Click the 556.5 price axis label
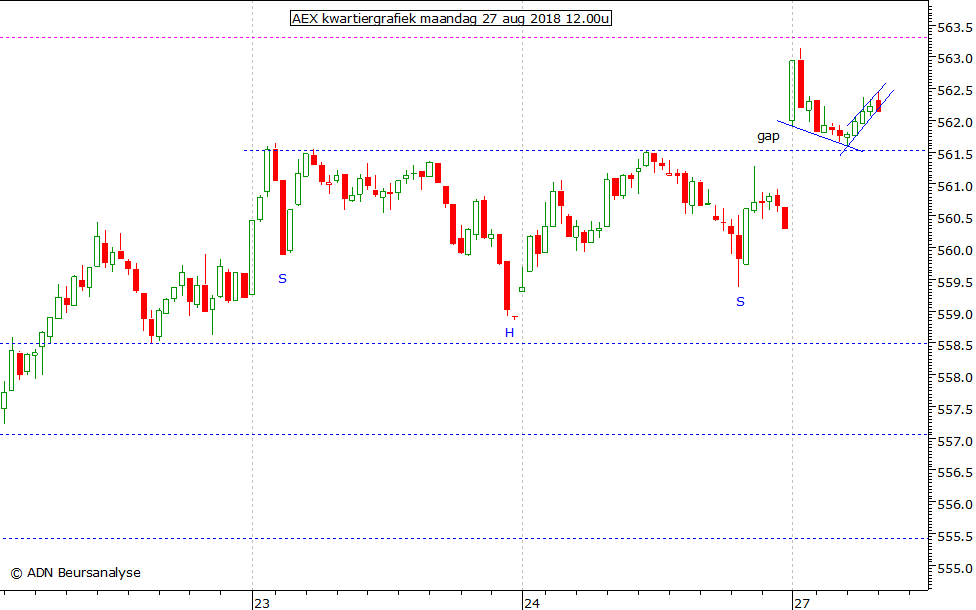Image resolution: width=976 pixels, height=610 pixels. pos(955,473)
